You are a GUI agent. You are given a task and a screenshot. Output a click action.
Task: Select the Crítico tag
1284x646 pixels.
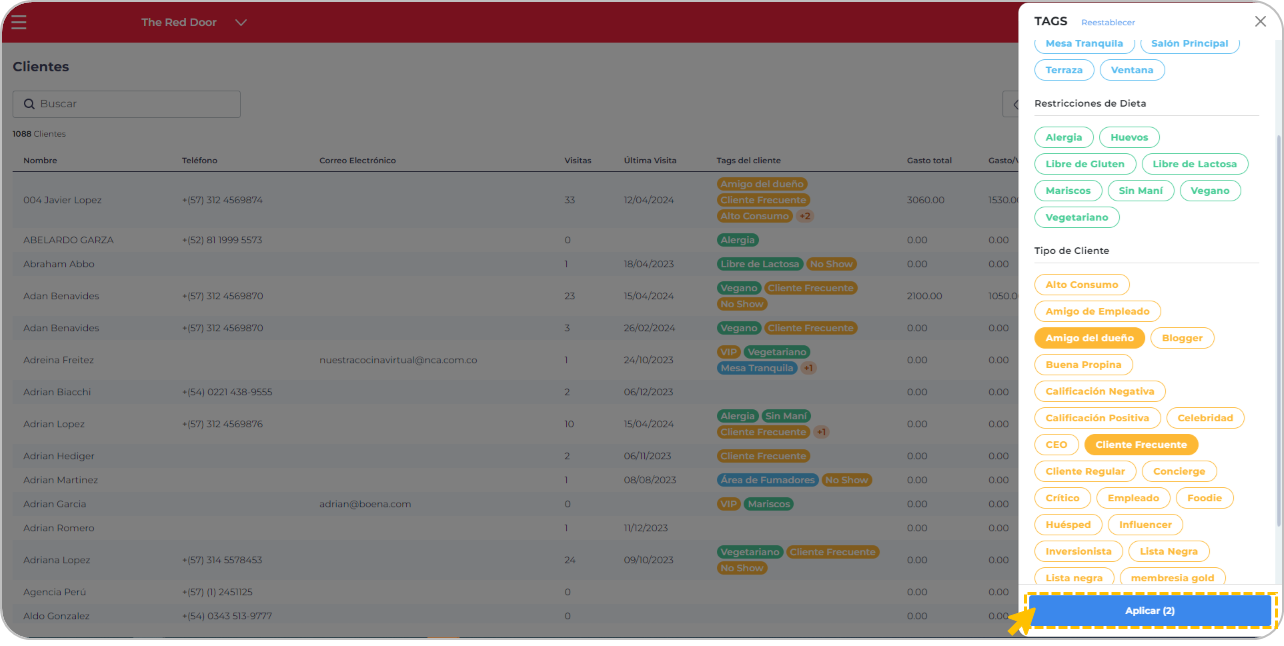point(1063,498)
